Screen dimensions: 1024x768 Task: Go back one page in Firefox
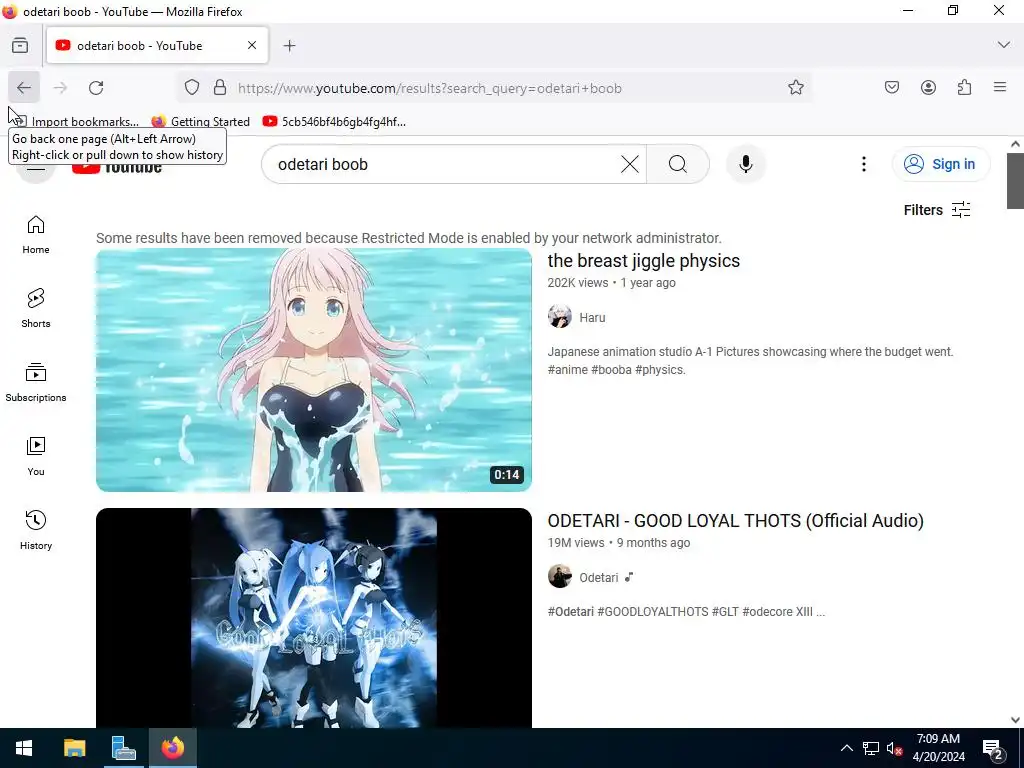(24, 88)
